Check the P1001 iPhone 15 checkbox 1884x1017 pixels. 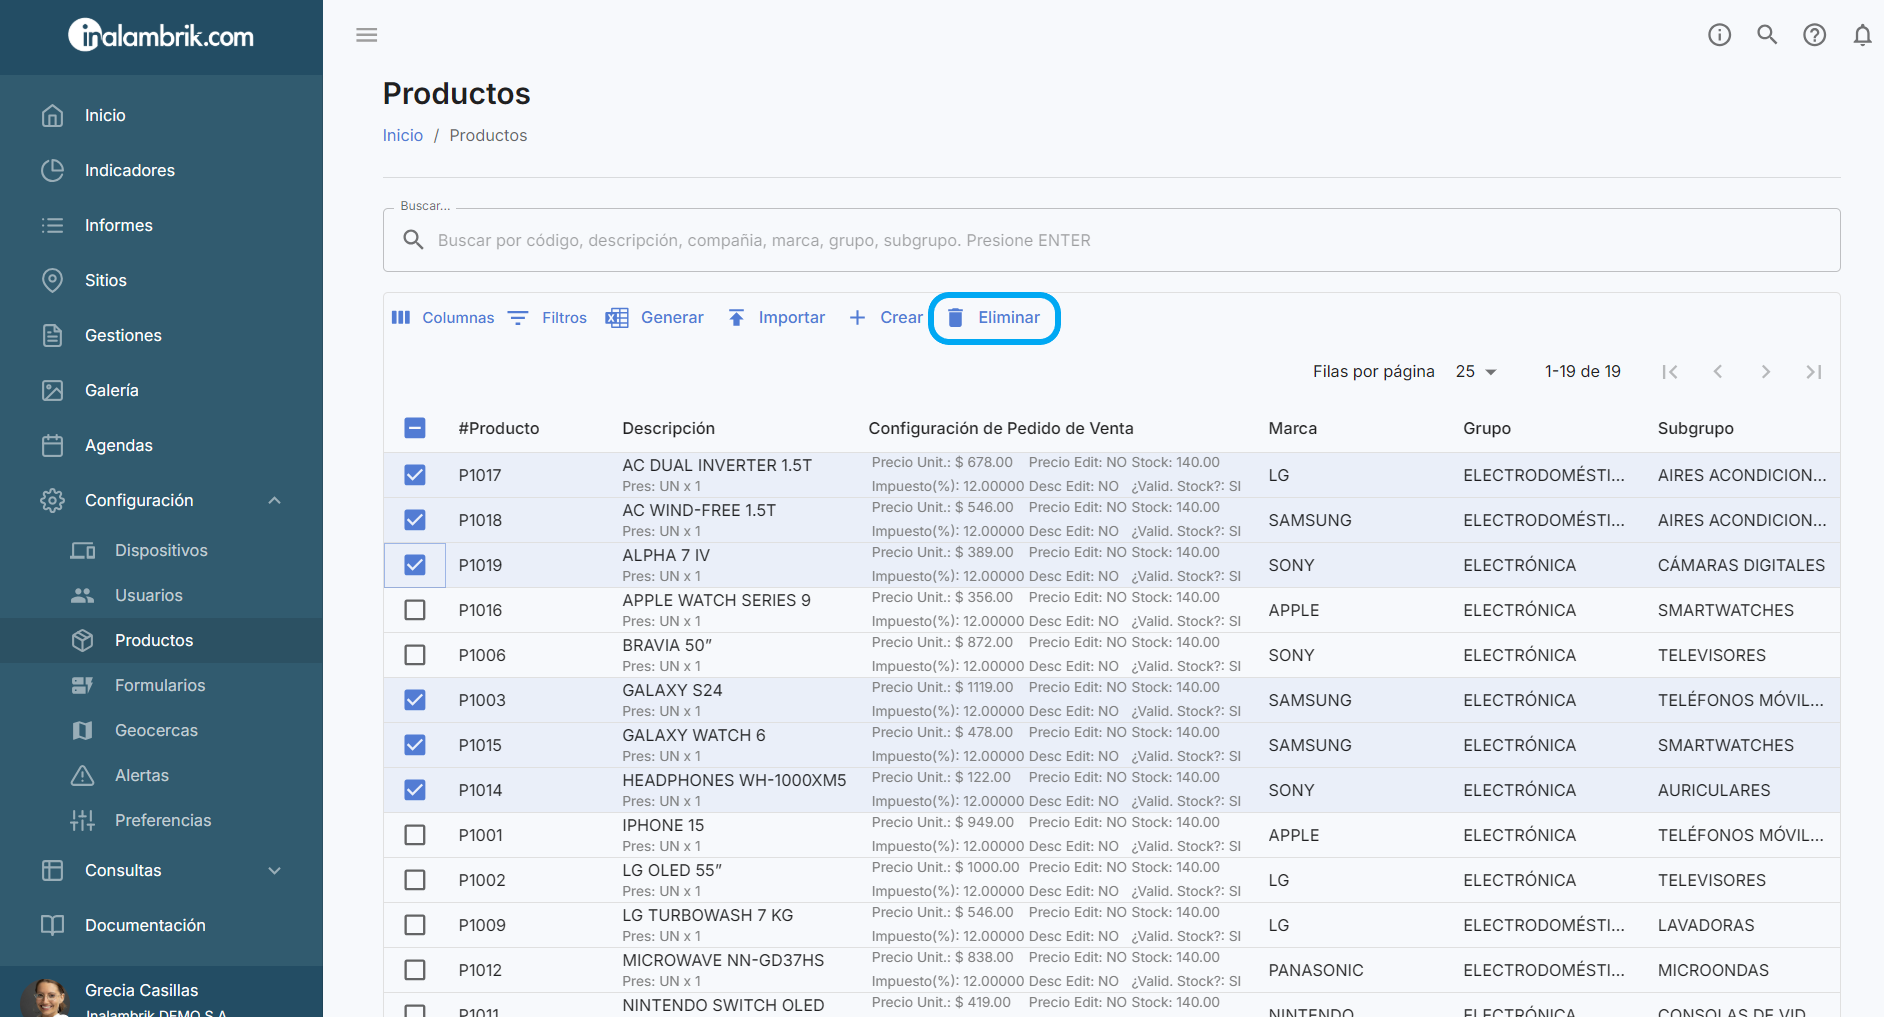tap(415, 835)
